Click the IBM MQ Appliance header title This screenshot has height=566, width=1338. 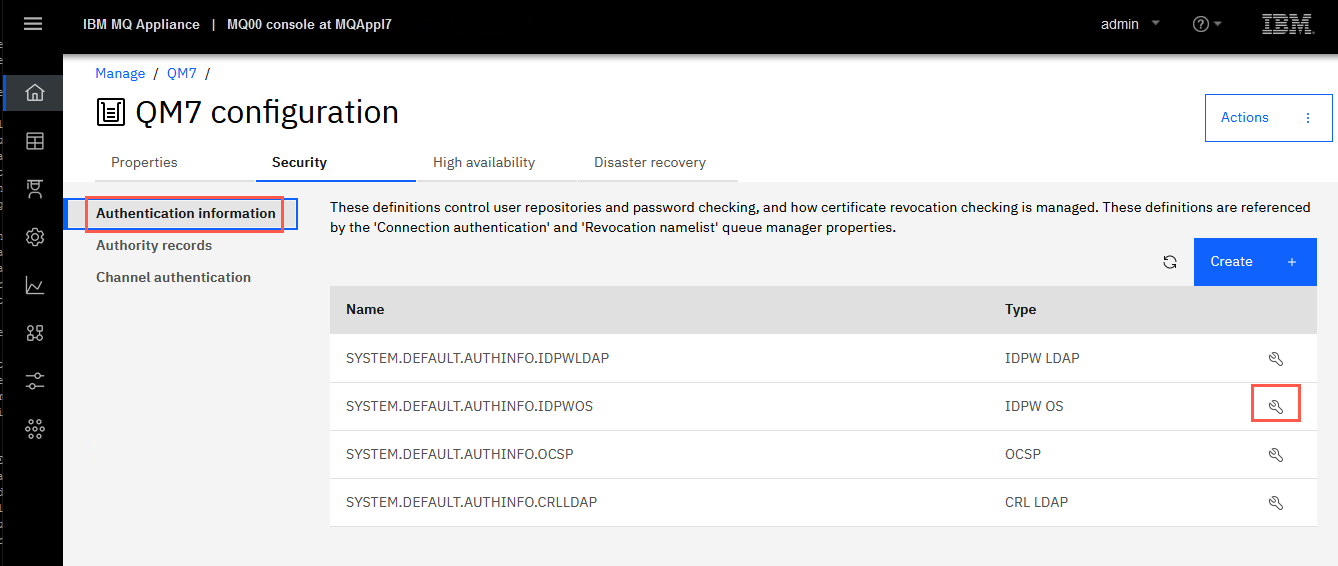point(141,24)
